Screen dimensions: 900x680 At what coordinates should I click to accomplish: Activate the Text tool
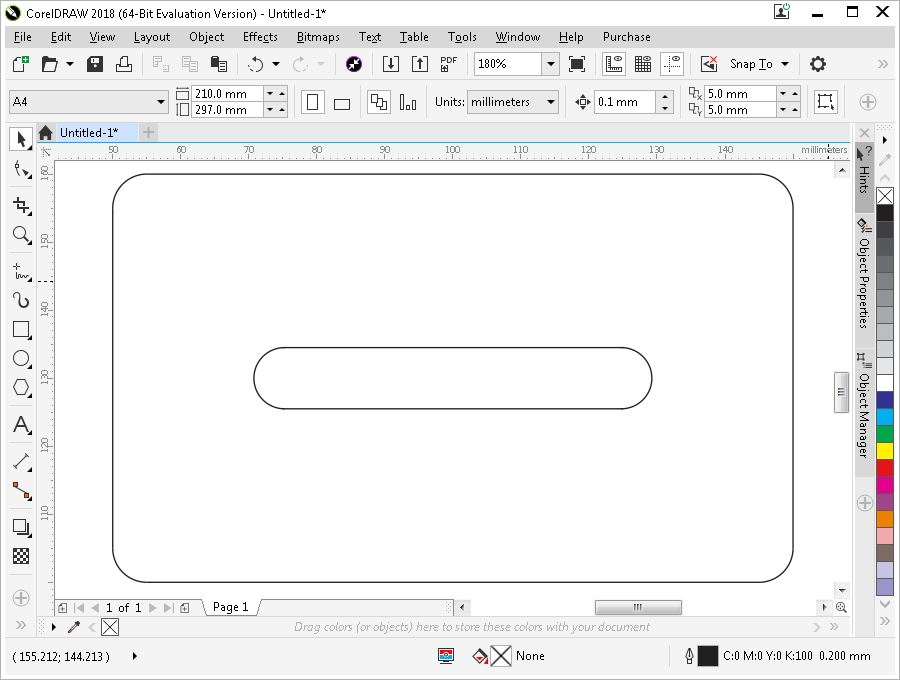[x=21, y=426]
